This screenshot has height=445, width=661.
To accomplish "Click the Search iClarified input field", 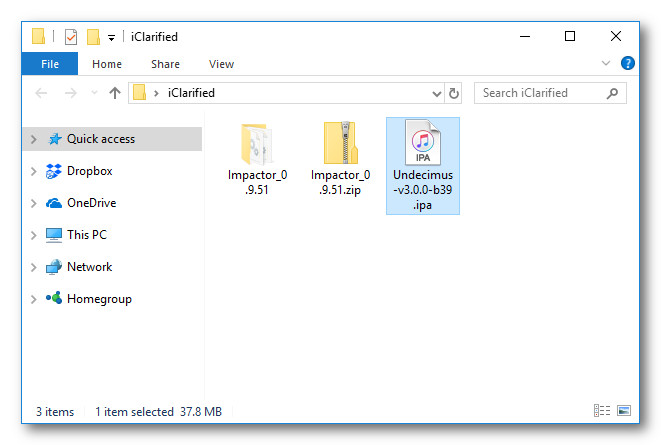I will [x=540, y=93].
